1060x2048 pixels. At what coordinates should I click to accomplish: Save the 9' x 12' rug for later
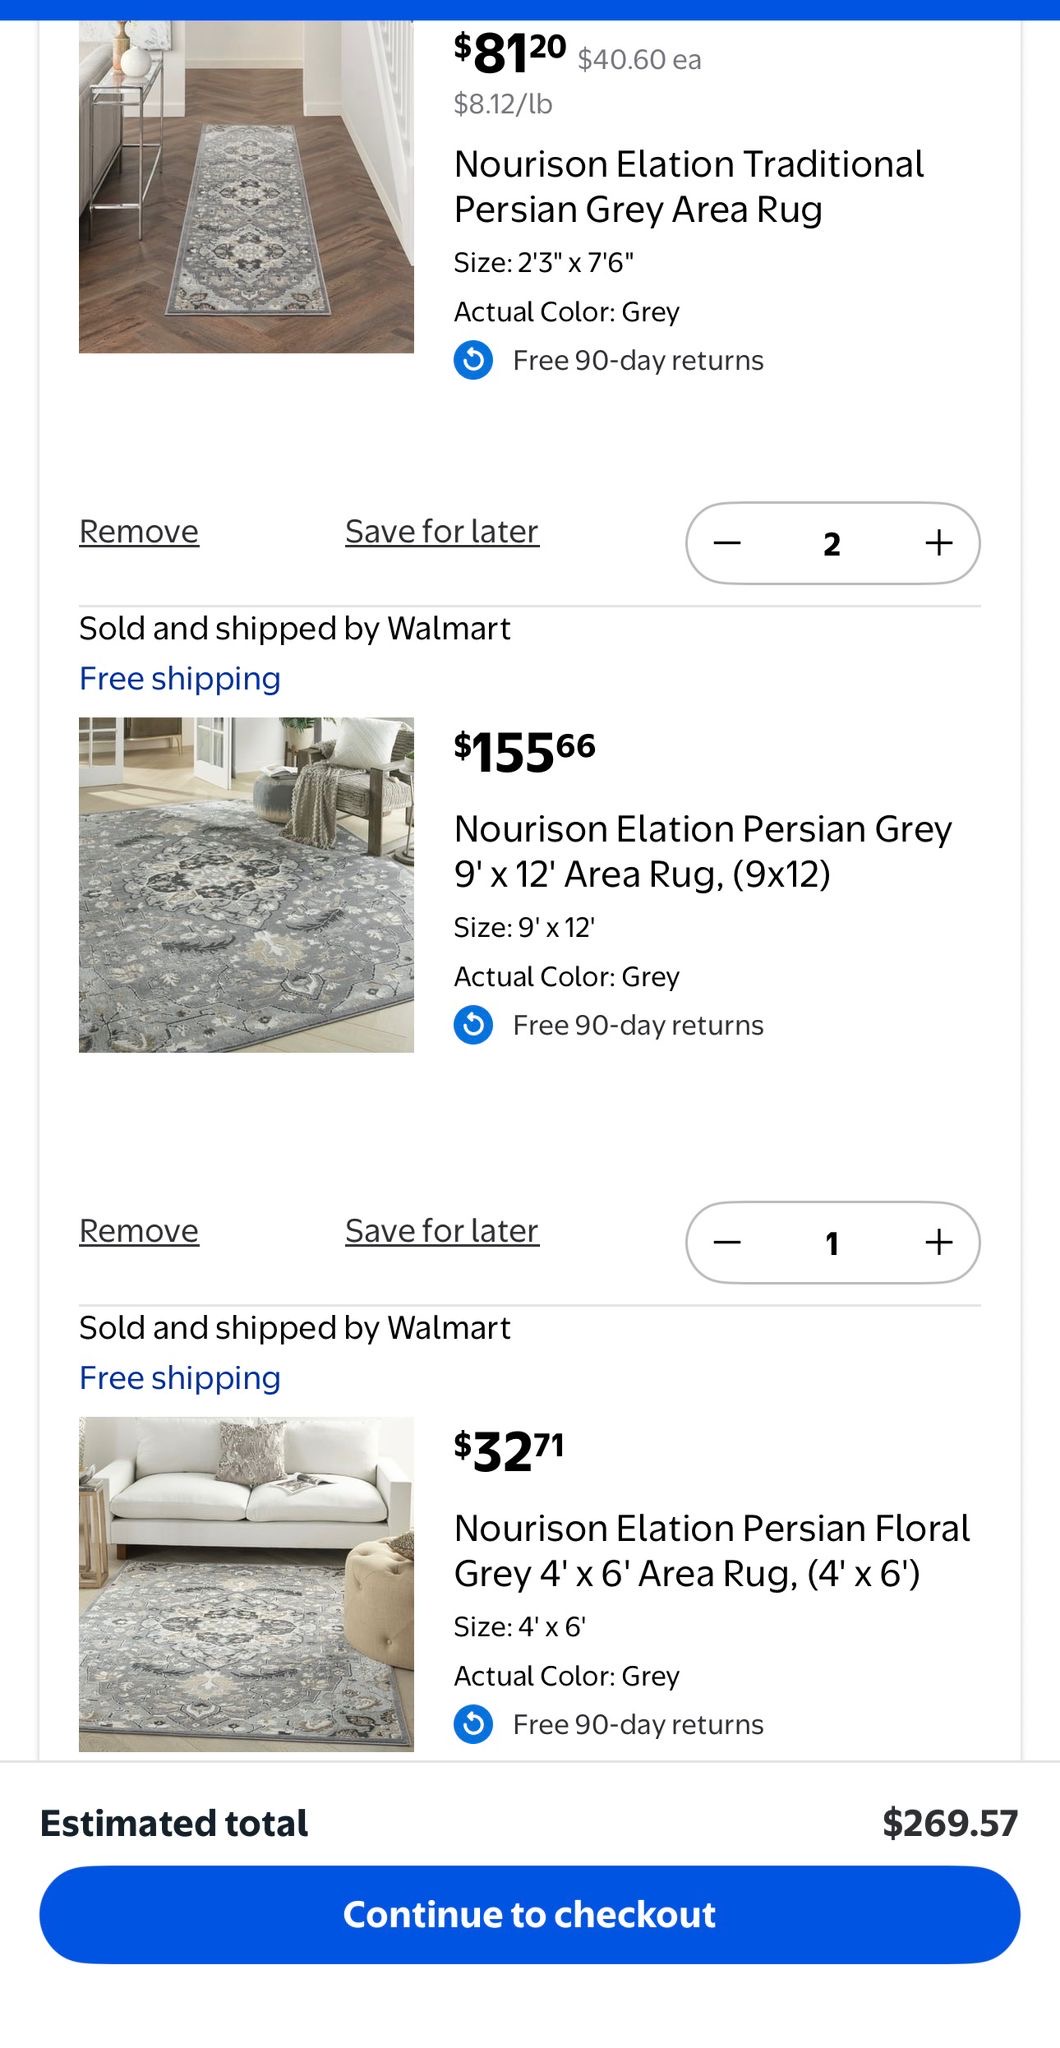click(x=442, y=1230)
